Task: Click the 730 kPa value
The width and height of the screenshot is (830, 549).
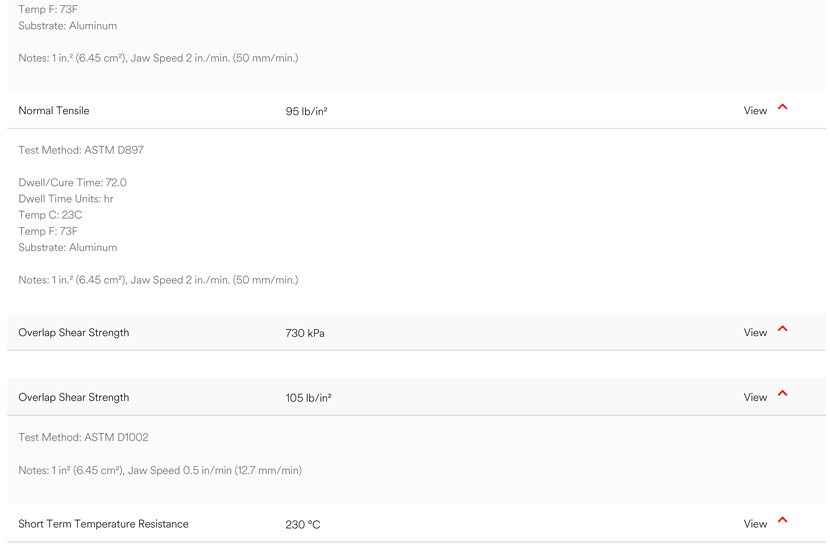Action: pos(305,334)
